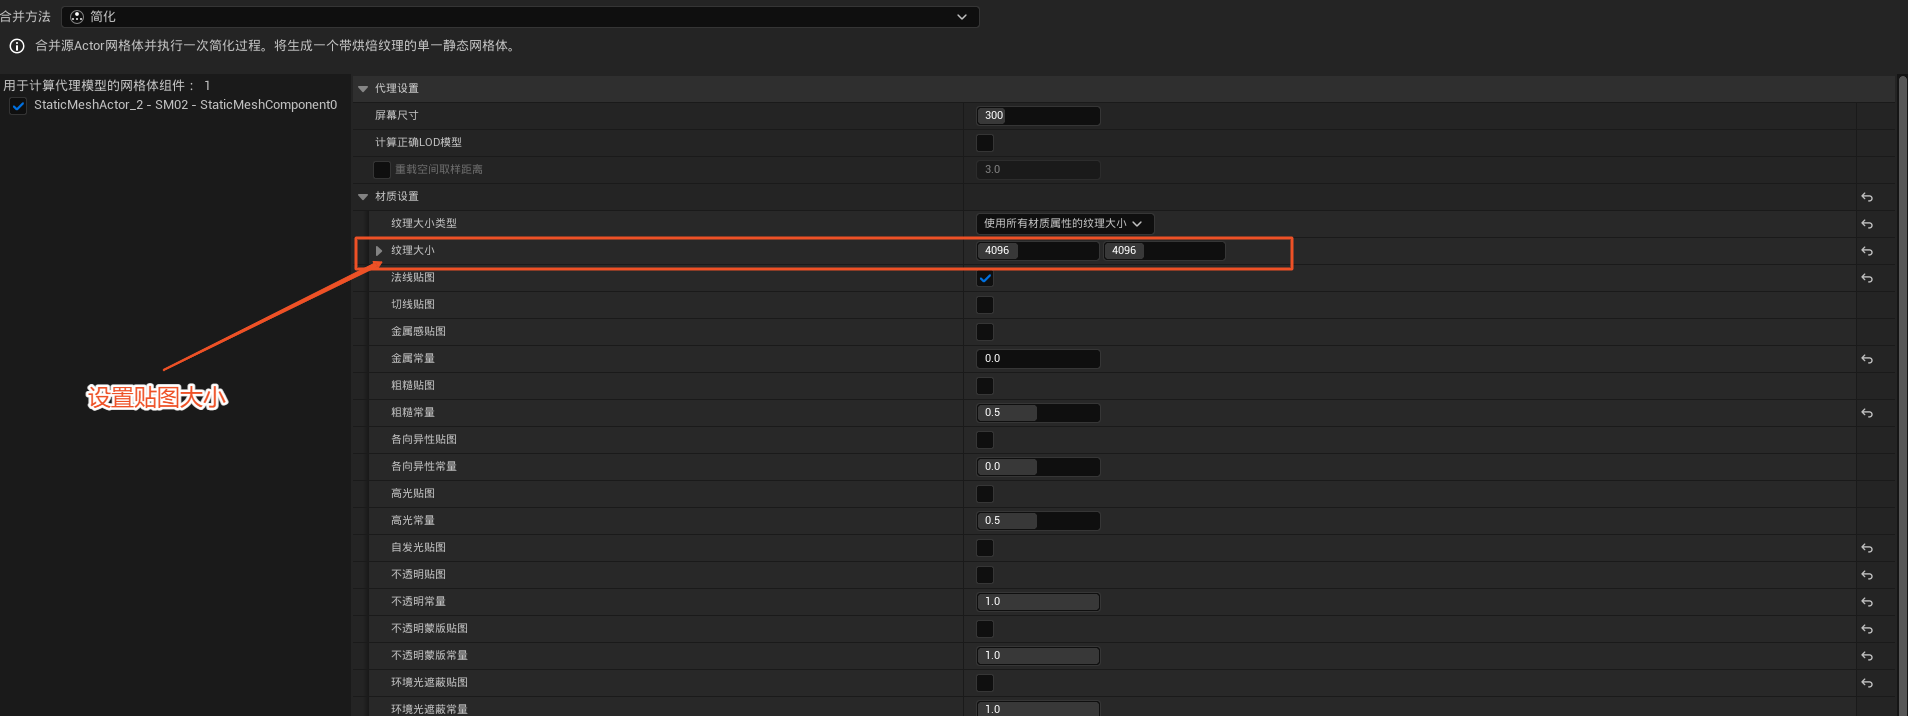
Task: Click the 屏幕尺寸 property label
Action: click(397, 116)
